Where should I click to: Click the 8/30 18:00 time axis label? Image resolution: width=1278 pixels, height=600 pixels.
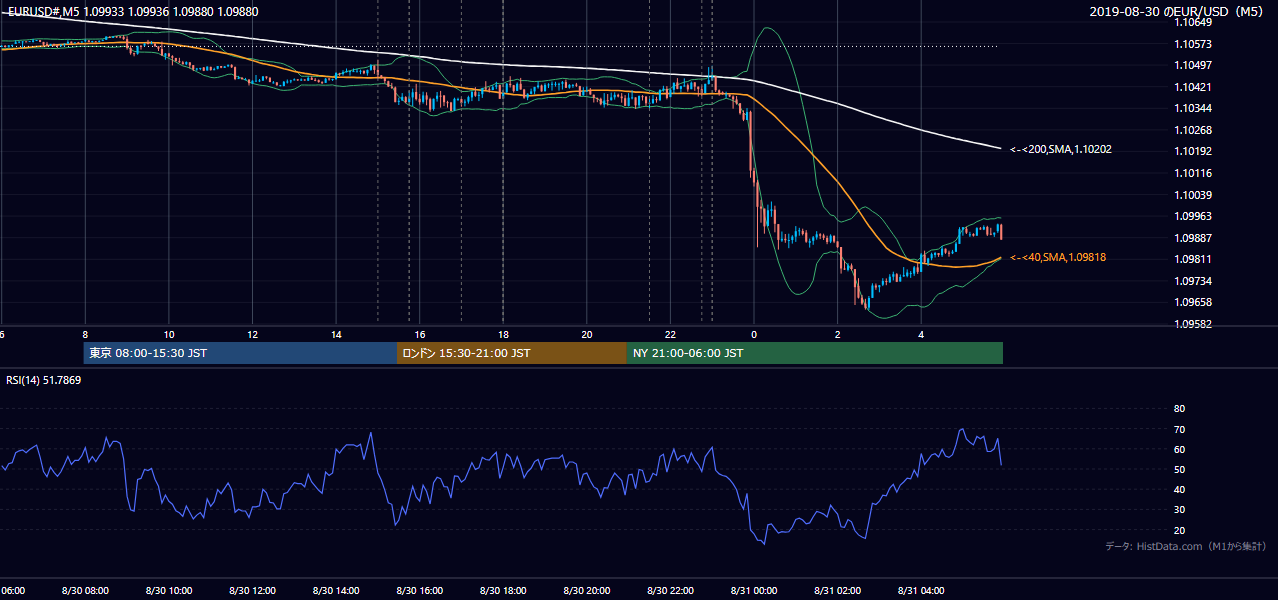(x=503, y=591)
